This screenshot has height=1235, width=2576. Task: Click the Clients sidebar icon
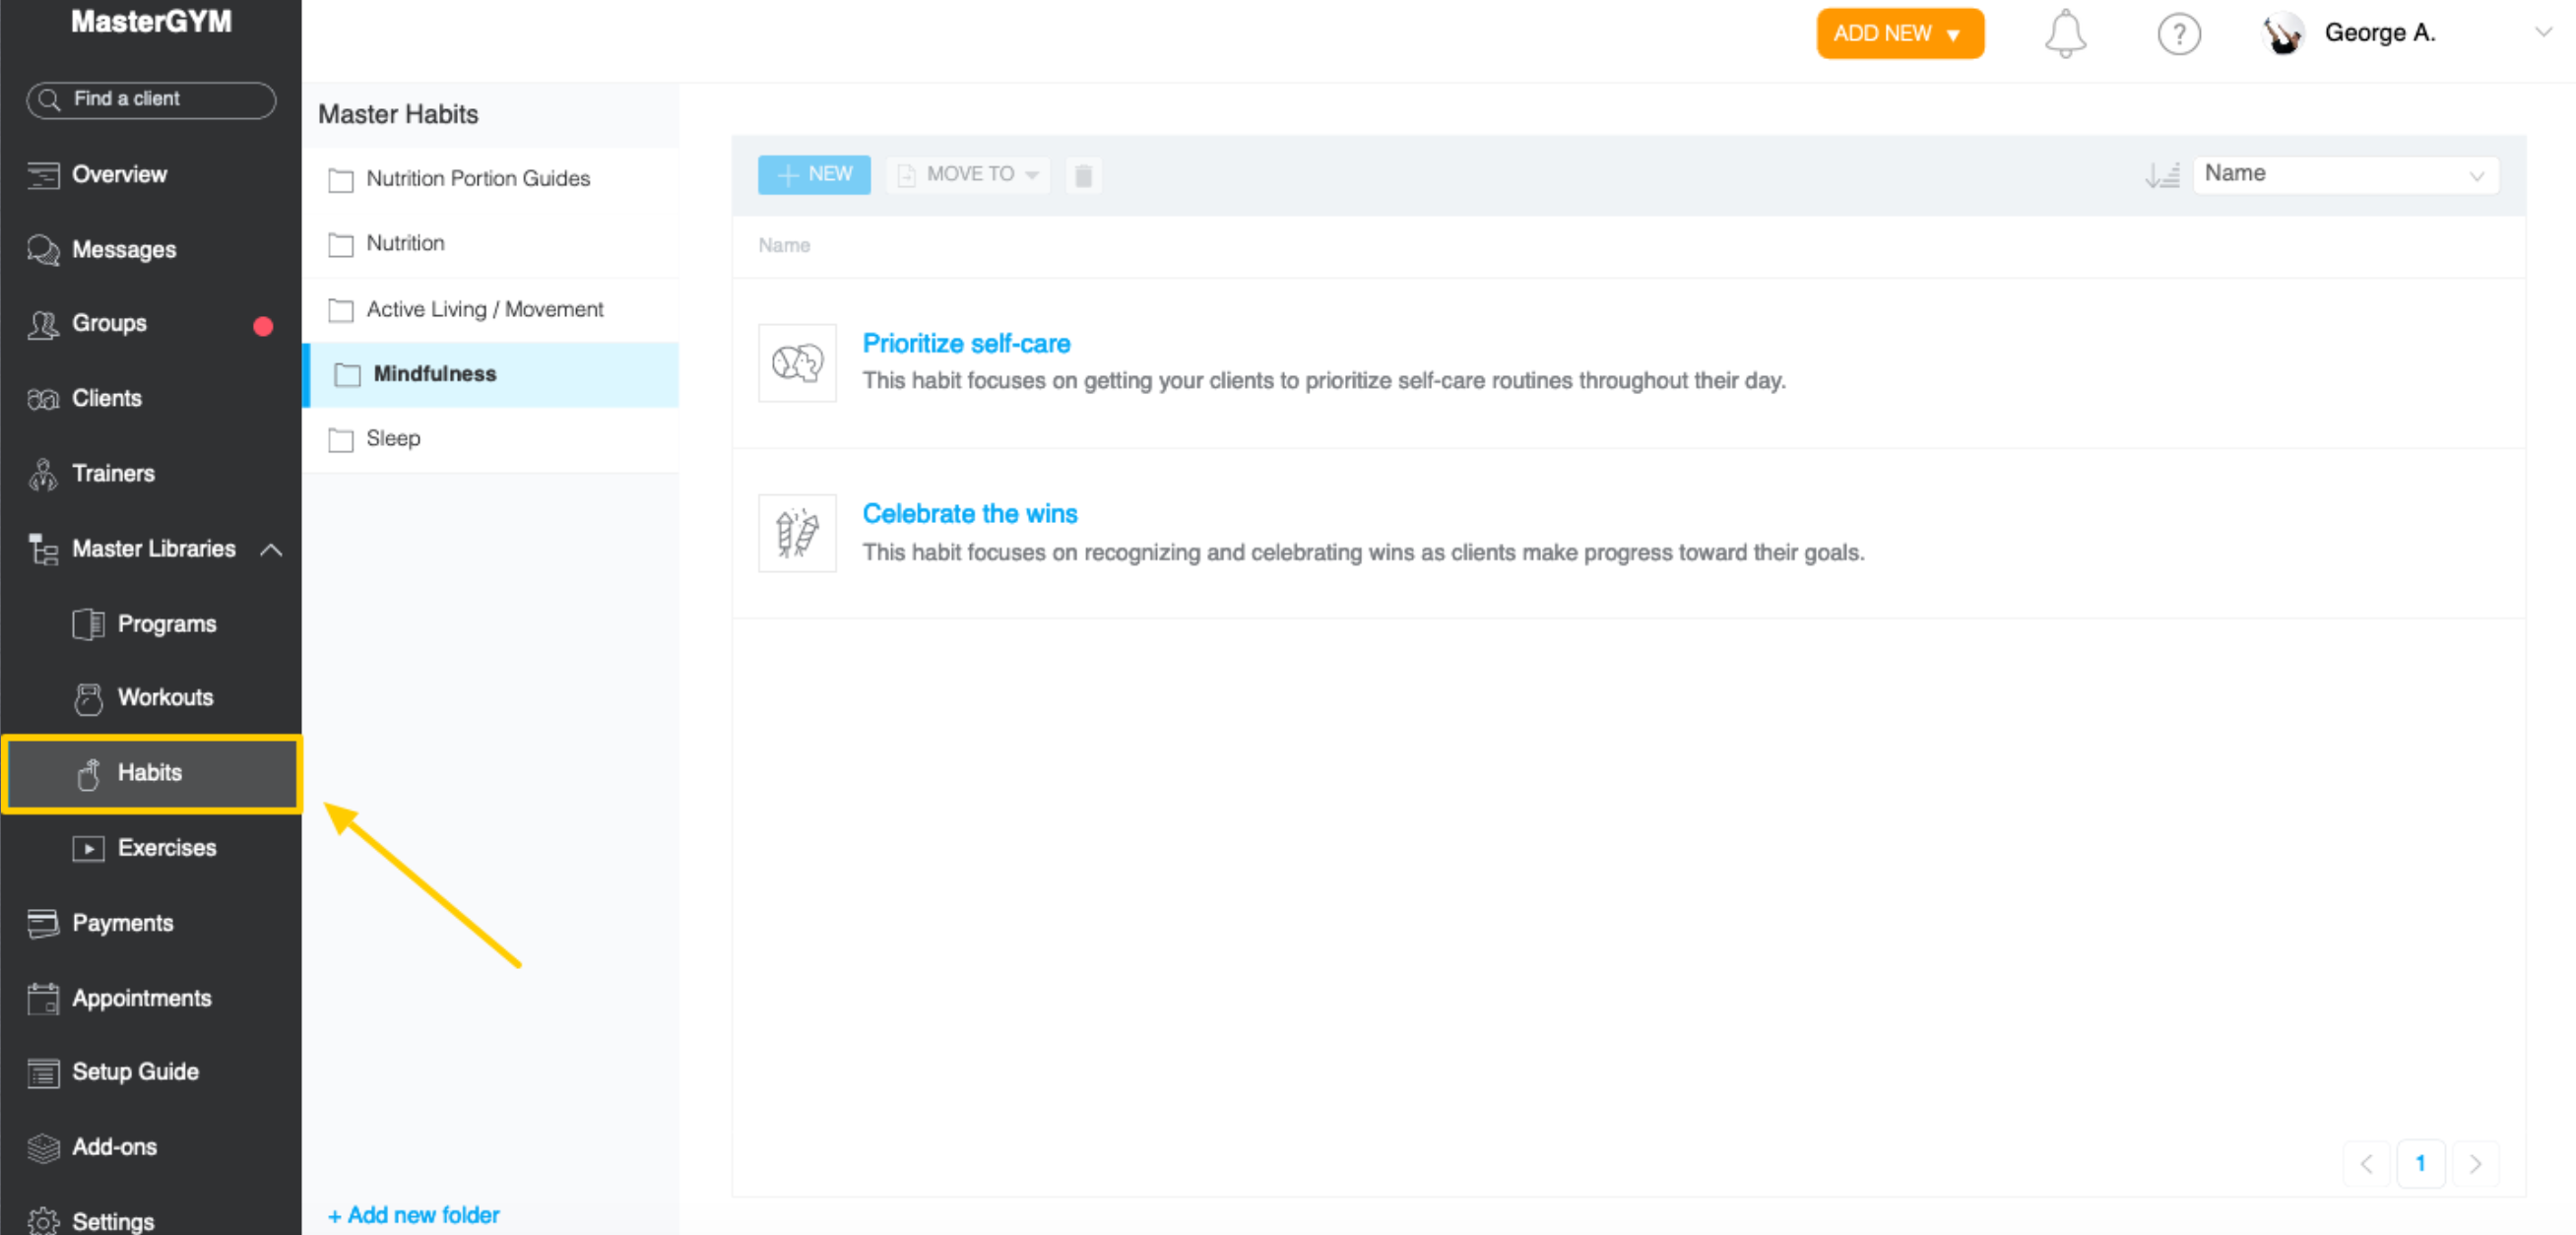point(43,399)
